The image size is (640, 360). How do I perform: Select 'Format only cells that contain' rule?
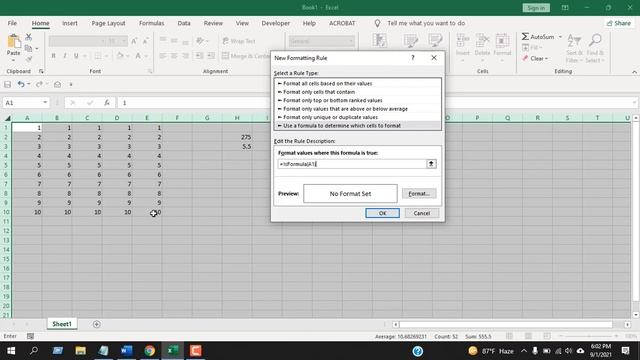[x=358, y=92]
